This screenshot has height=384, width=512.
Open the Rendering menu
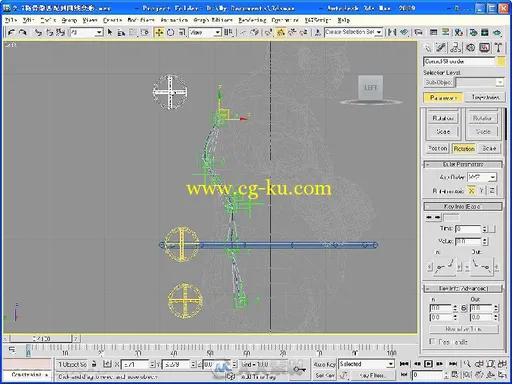tap(252, 20)
